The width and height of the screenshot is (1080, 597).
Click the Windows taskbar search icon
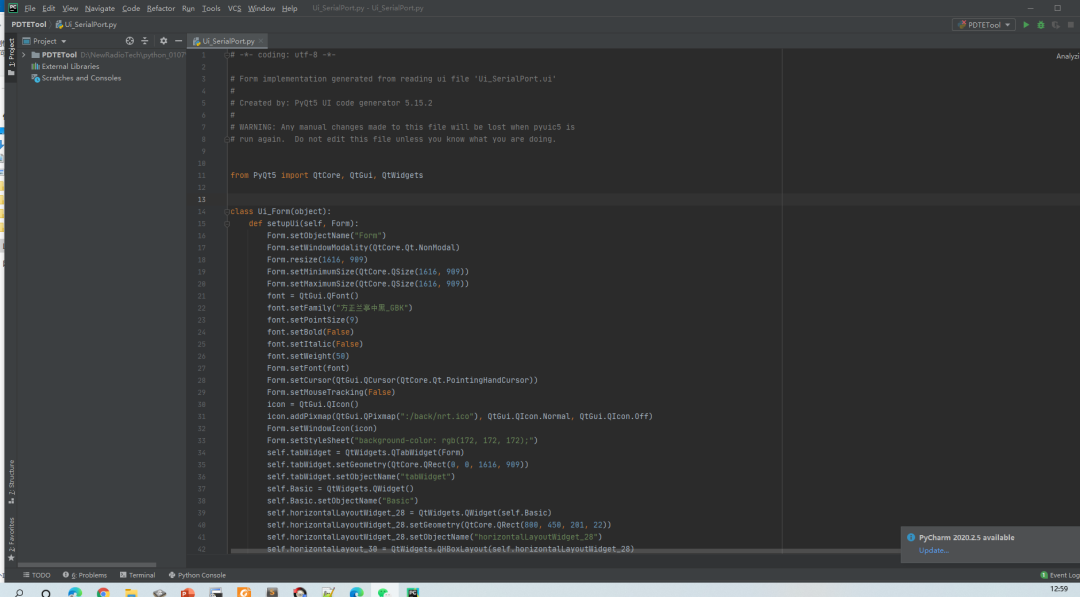[19, 592]
